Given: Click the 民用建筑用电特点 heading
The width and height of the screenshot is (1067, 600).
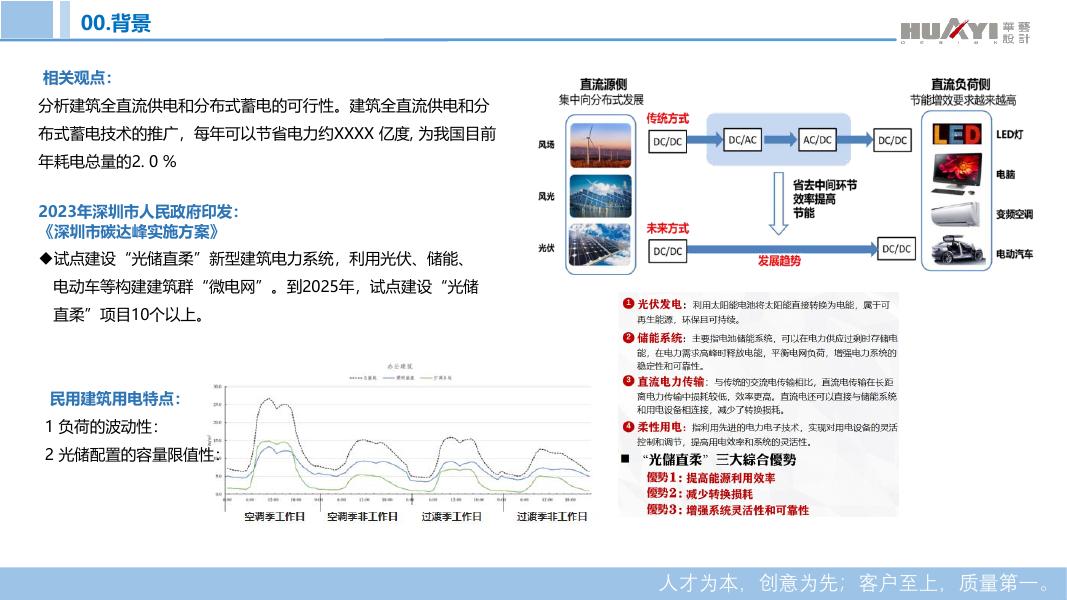Looking at the screenshot, I should pos(115,398).
